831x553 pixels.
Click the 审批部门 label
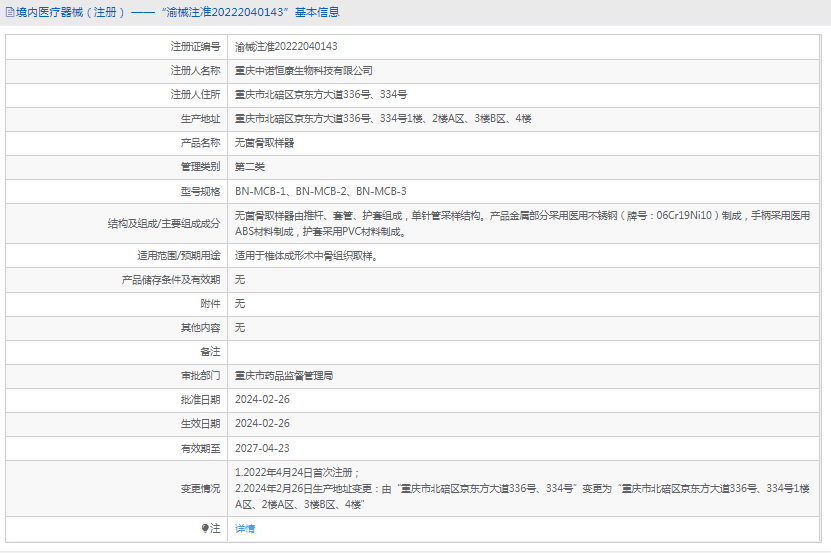tap(200, 376)
